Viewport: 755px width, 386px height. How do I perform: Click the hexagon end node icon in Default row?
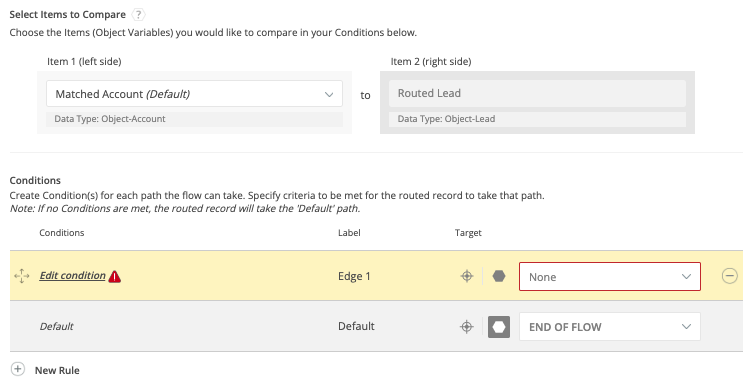(499, 327)
